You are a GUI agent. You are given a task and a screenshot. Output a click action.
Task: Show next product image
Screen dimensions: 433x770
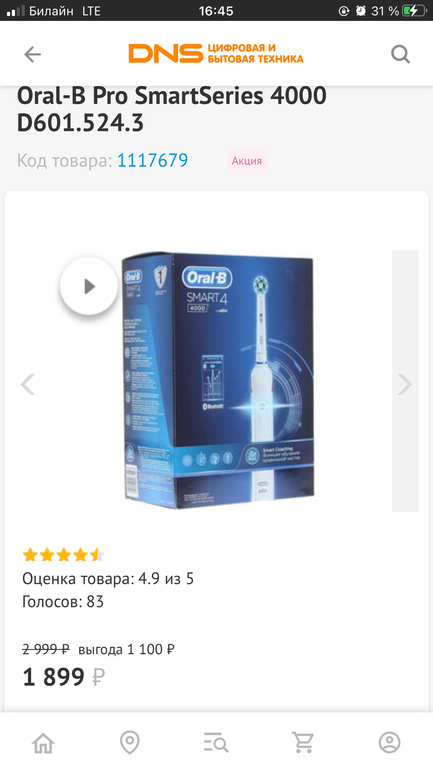coord(405,385)
